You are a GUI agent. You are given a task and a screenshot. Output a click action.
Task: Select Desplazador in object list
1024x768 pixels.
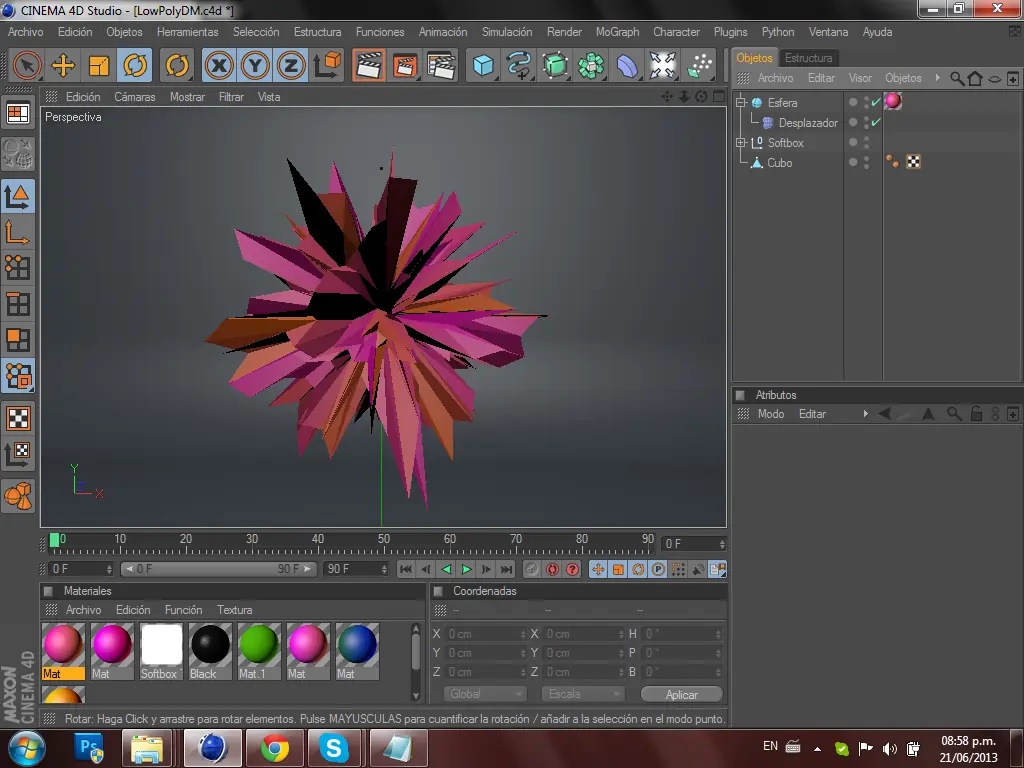(808, 123)
